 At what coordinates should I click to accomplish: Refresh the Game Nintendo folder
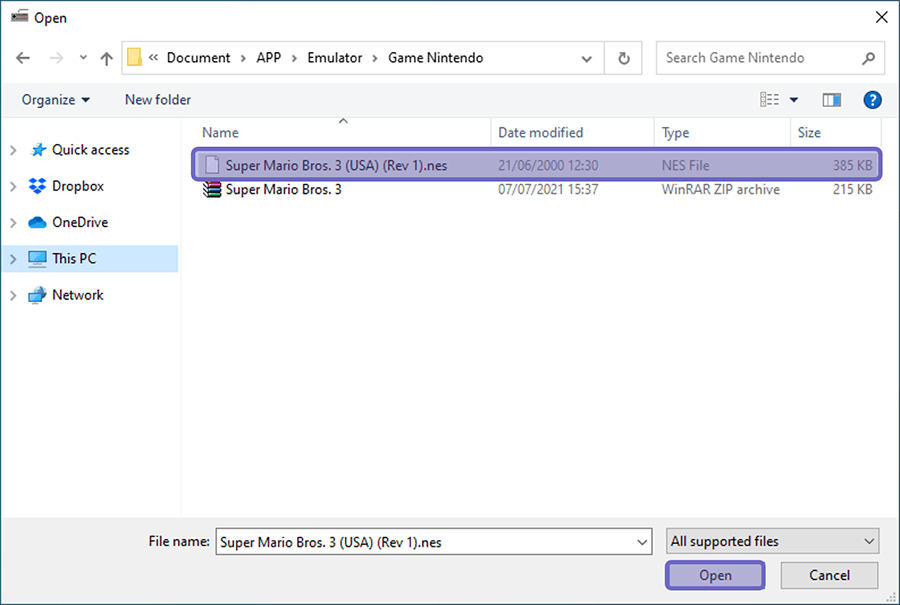623,58
